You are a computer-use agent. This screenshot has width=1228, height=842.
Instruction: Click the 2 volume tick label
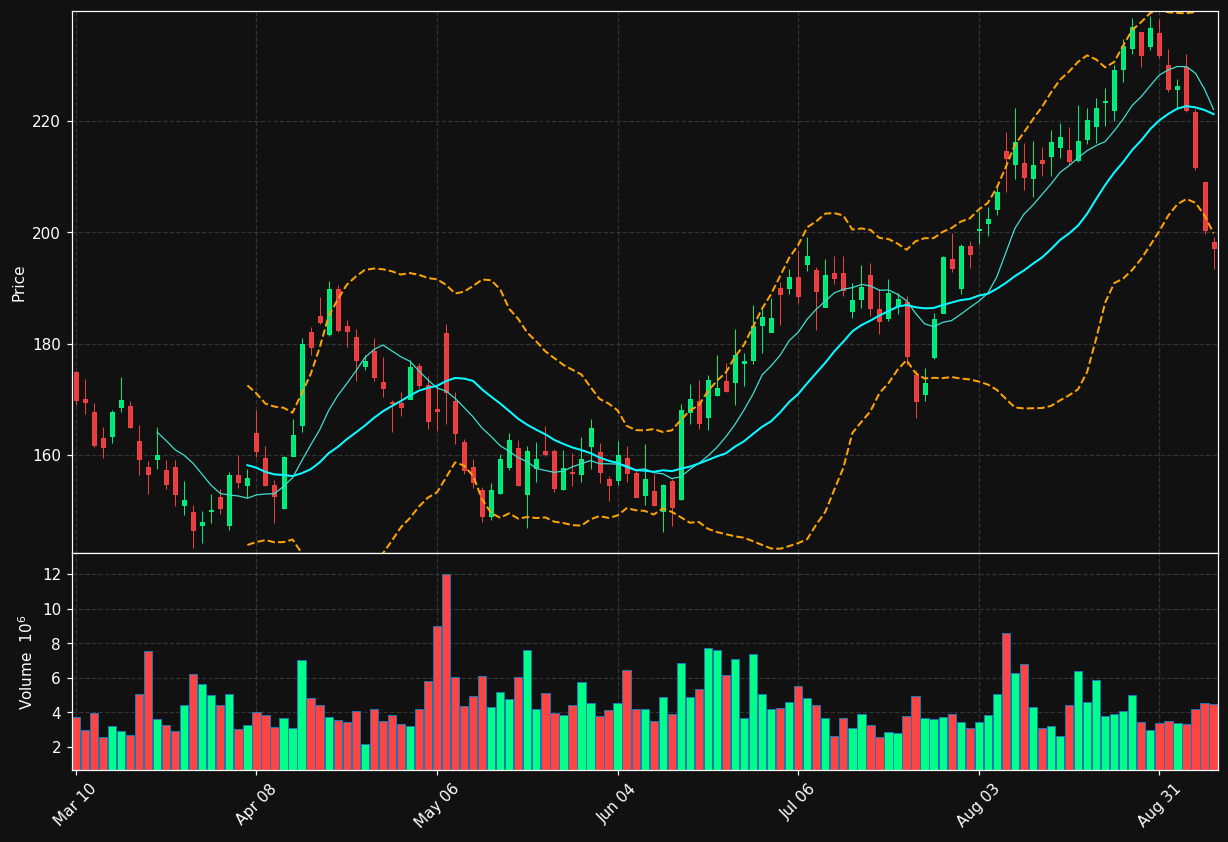[56, 748]
